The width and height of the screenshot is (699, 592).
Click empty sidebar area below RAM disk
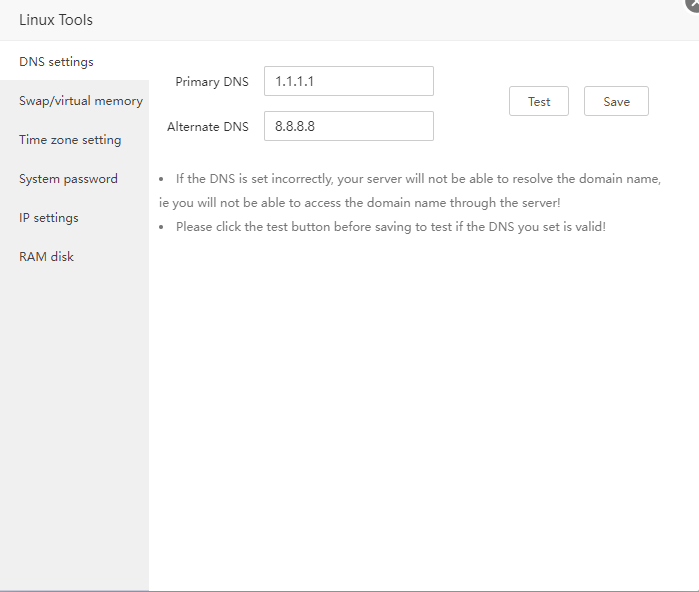tap(74, 420)
